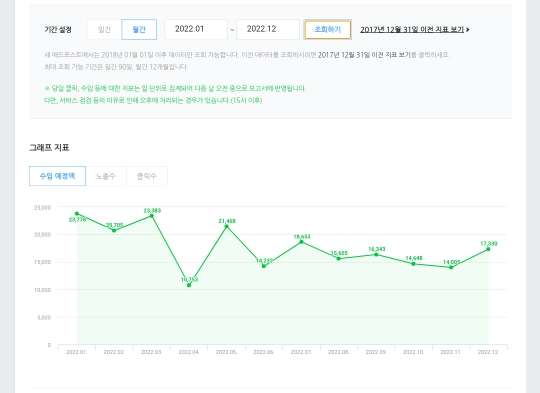The image size is (540, 393).
Task: Click the 2022.11 data point 14,005
Action: (451, 267)
